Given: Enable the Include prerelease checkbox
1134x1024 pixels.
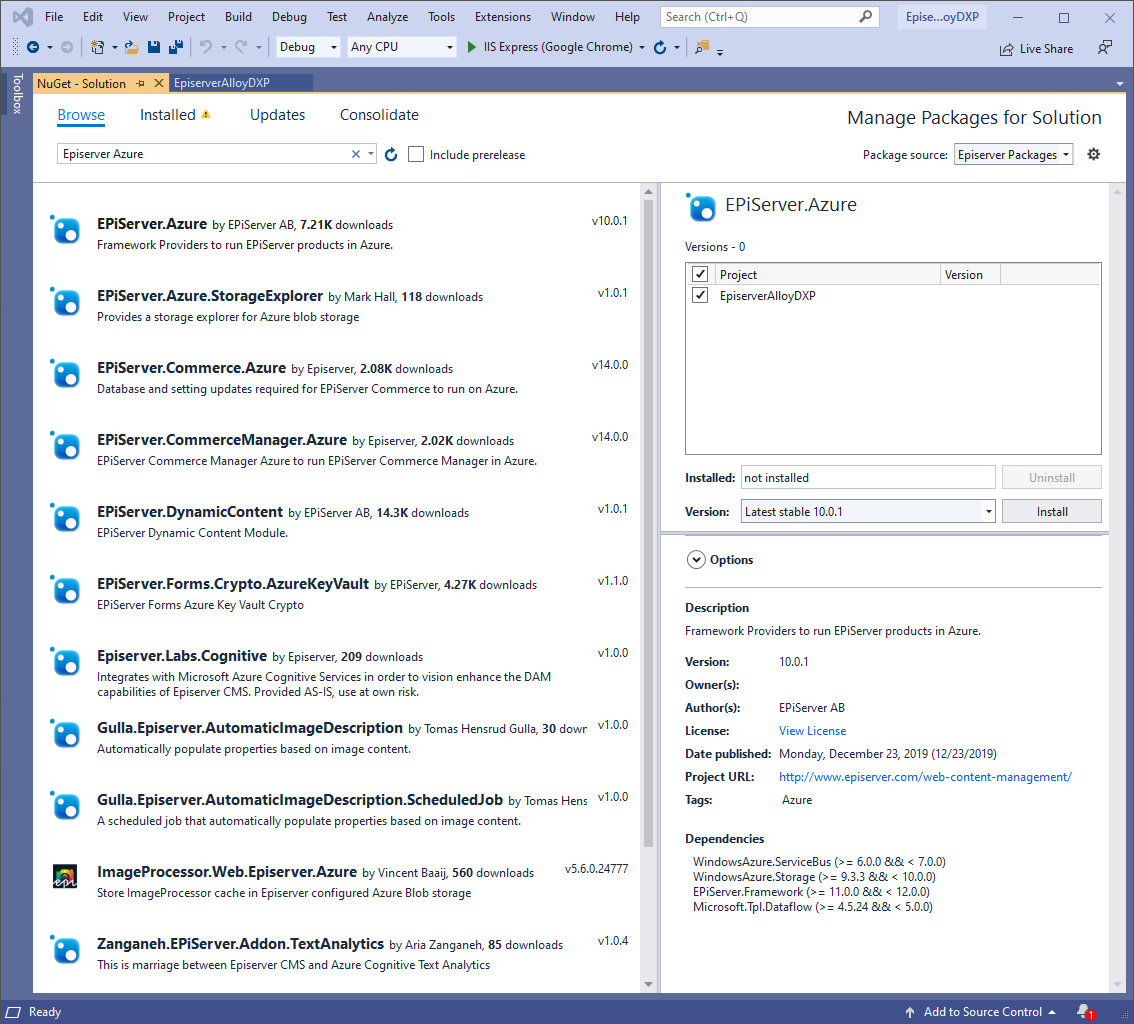Looking at the screenshot, I should [416, 154].
